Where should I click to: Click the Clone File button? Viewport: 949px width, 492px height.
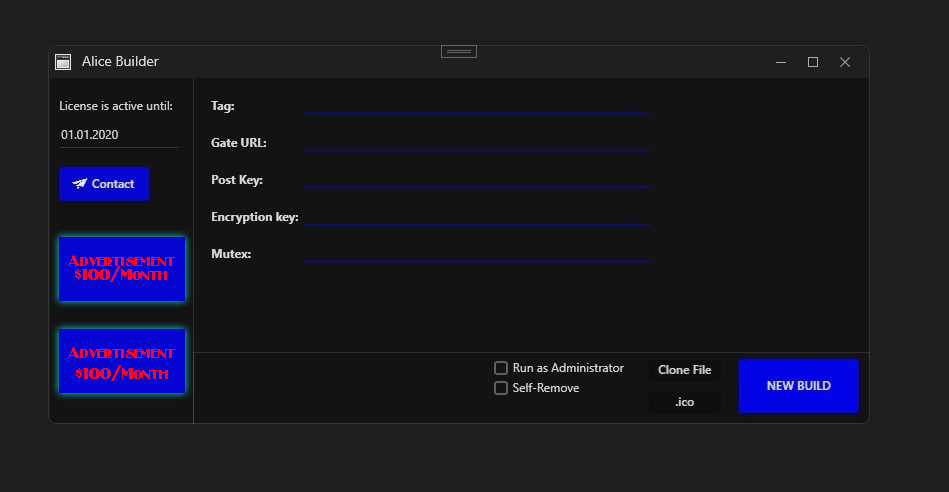coord(685,370)
